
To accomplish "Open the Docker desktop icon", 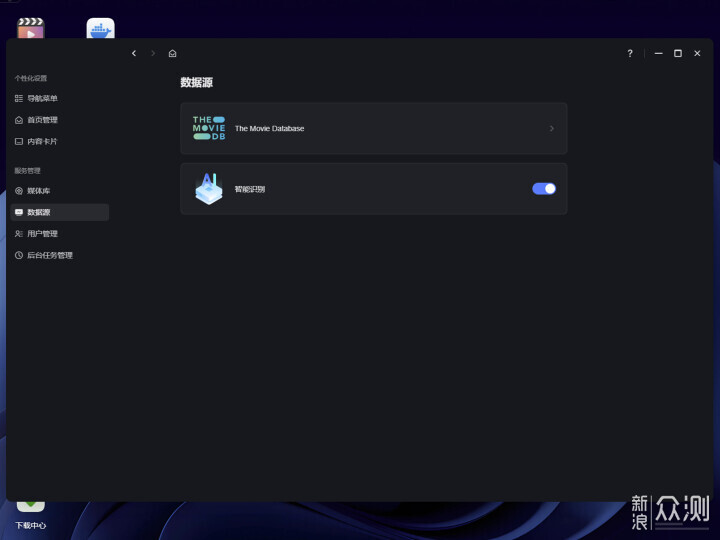I will click(x=101, y=28).
